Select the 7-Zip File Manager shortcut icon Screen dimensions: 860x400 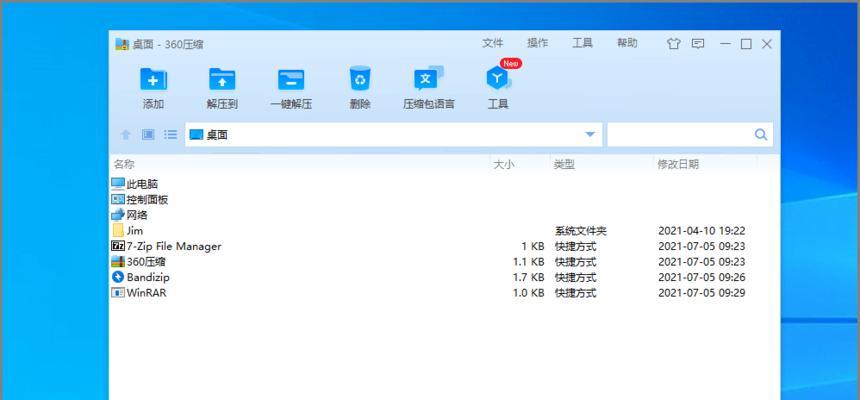[118, 246]
